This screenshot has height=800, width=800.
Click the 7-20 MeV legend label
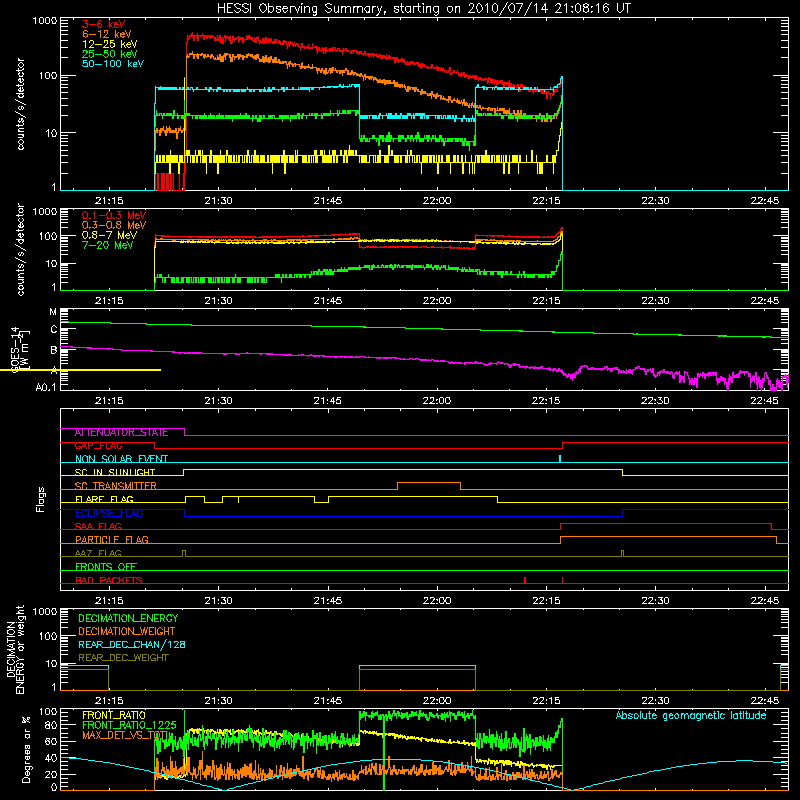(108, 245)
